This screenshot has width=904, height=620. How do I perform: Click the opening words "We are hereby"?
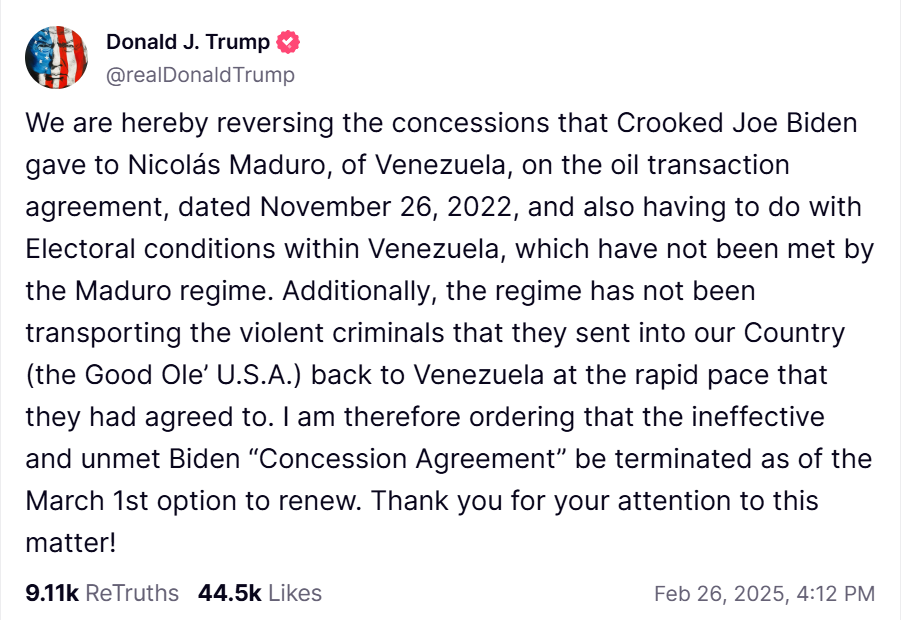point(117,123)
